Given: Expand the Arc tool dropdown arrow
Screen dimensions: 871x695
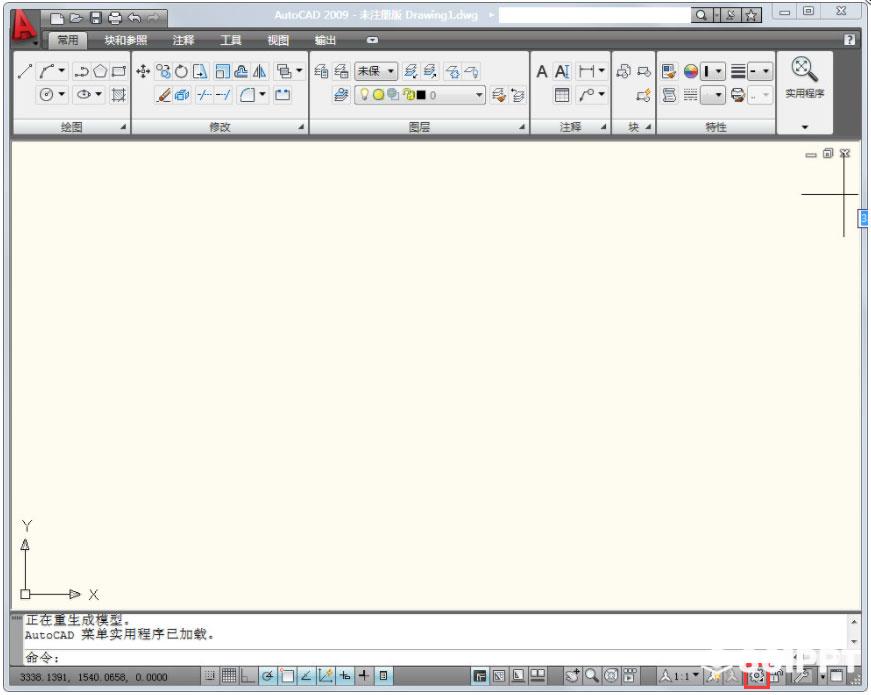Looking at the screenshot, I should (62, 71).
